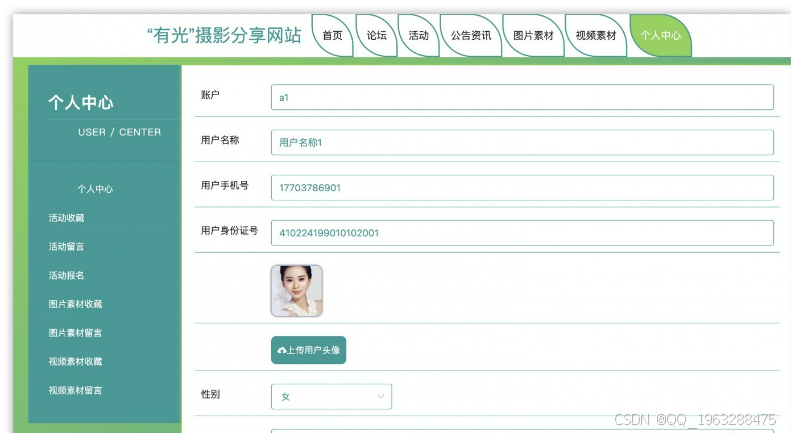
Task: Go to the 图片素材 tab
Action: (x=533, y=35)
